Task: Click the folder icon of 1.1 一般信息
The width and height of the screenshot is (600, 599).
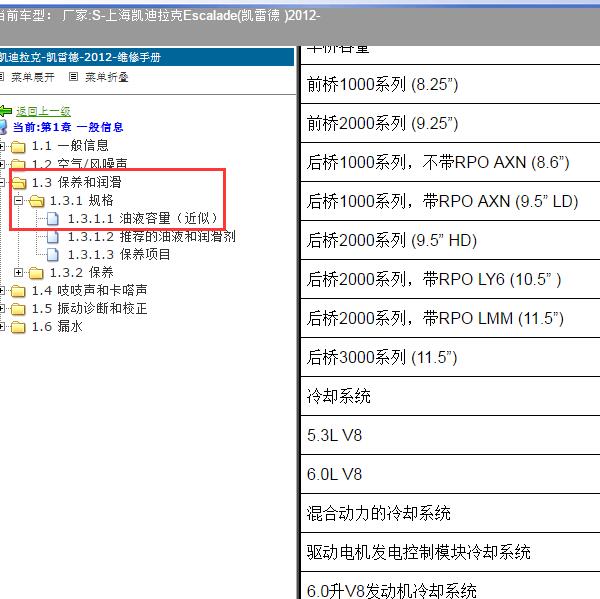Action: [x=18, y=146]
